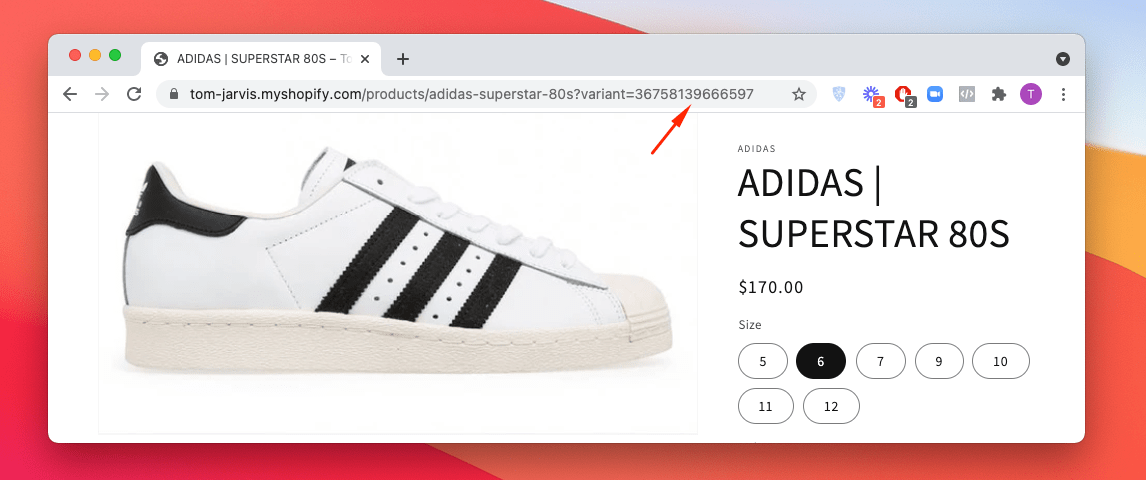
Task: Open the blue shield extension
Action: pyautogui.click(x=839, y=94)
